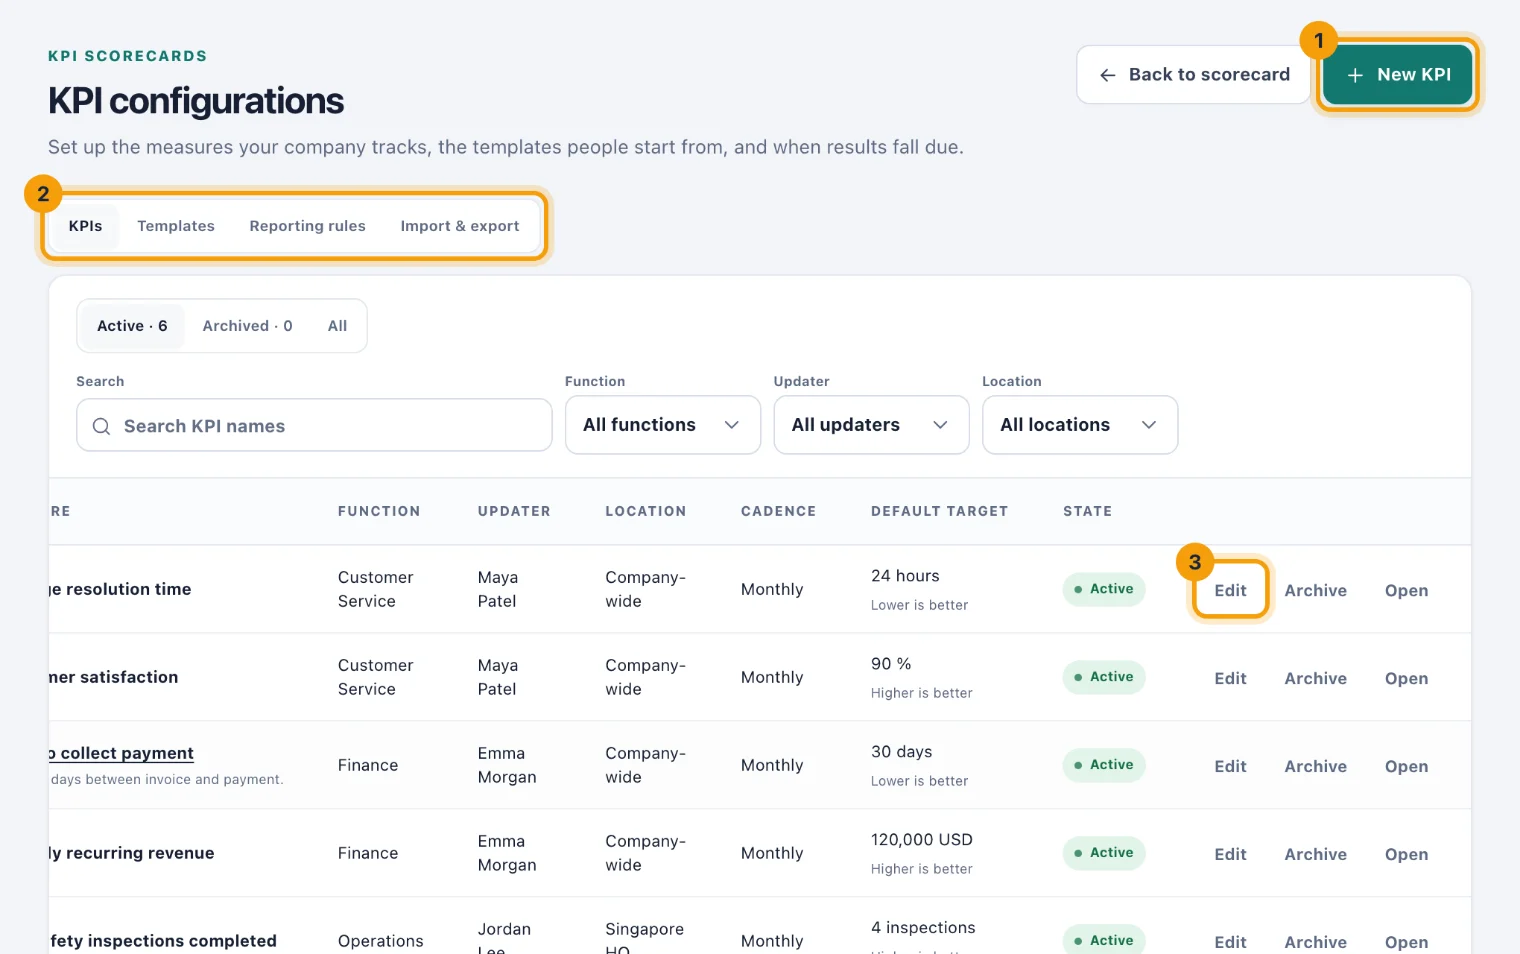Archive the recurring revenue KPI
The image size is (1520, 954).
pyautogui.click(x=1315, y=854)
